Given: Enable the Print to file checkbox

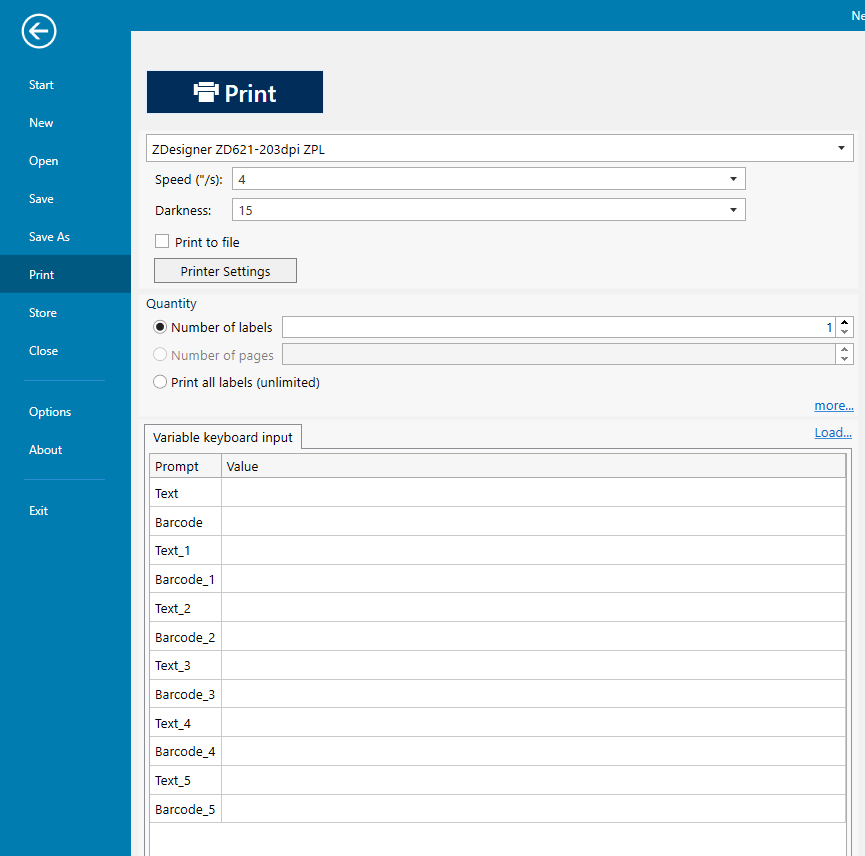Looking at the screenshot, I should point(162,241).
